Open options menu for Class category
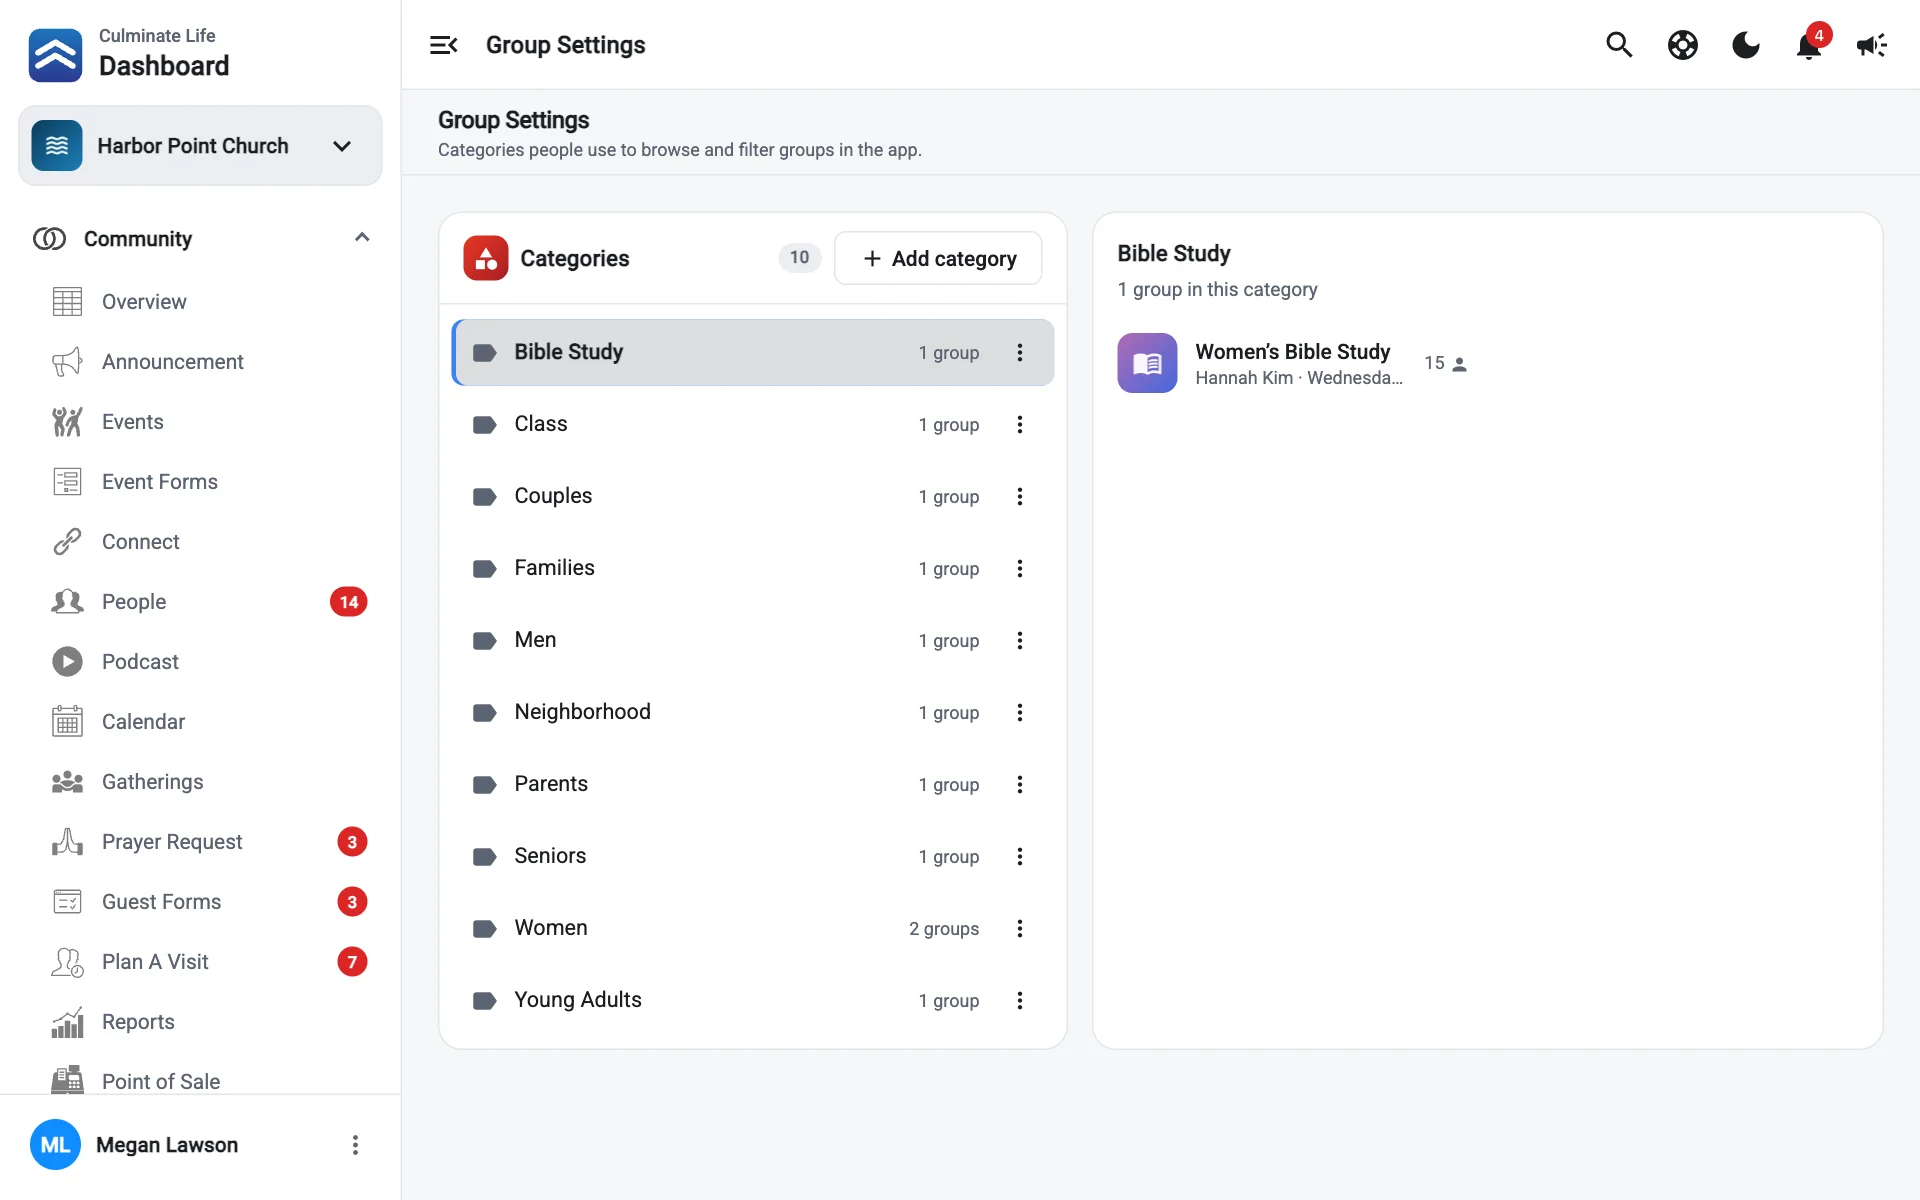 (x=1020, y=424)
